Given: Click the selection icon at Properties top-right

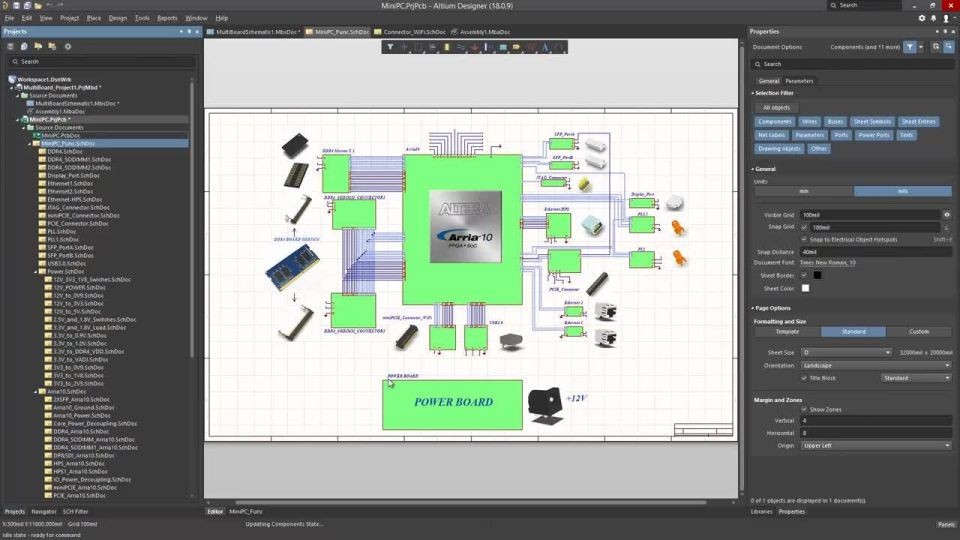Looking at the screenshot, I should click(x=948, y=47).
